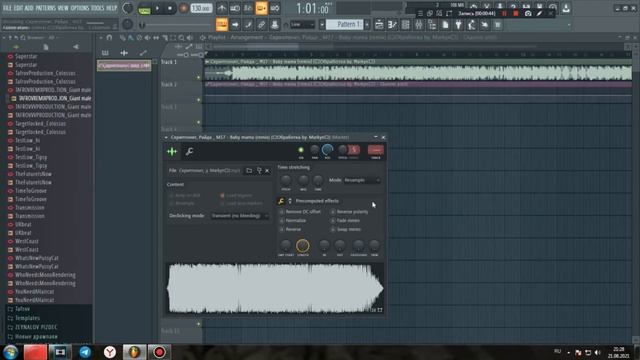Toggle the channel ON green light
The width and height of the screenshot is (640, 360).
tap(301, 150)
